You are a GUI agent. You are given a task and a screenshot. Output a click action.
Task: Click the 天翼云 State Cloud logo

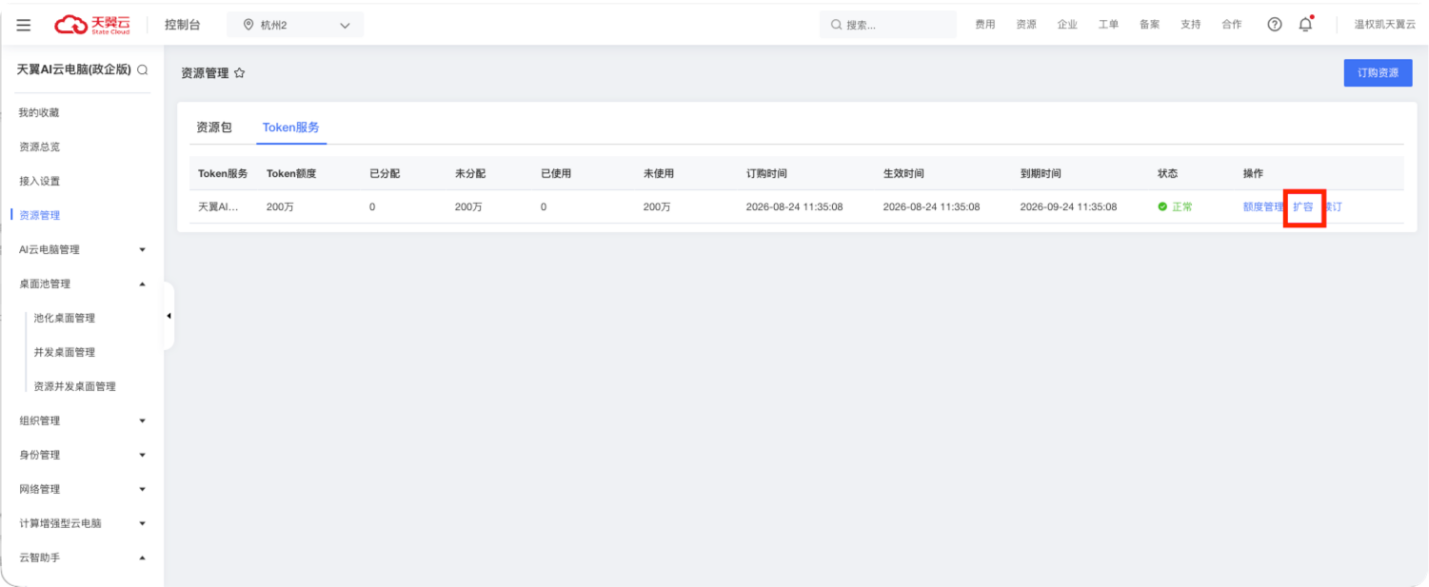[92, 25]
